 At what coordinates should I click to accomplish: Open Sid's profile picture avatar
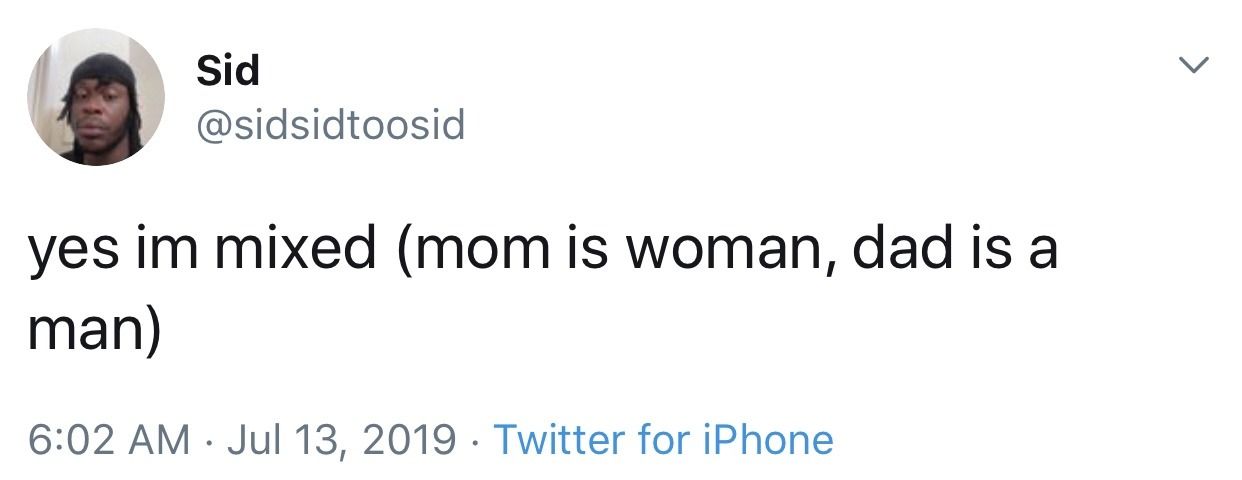coord(95,97)
